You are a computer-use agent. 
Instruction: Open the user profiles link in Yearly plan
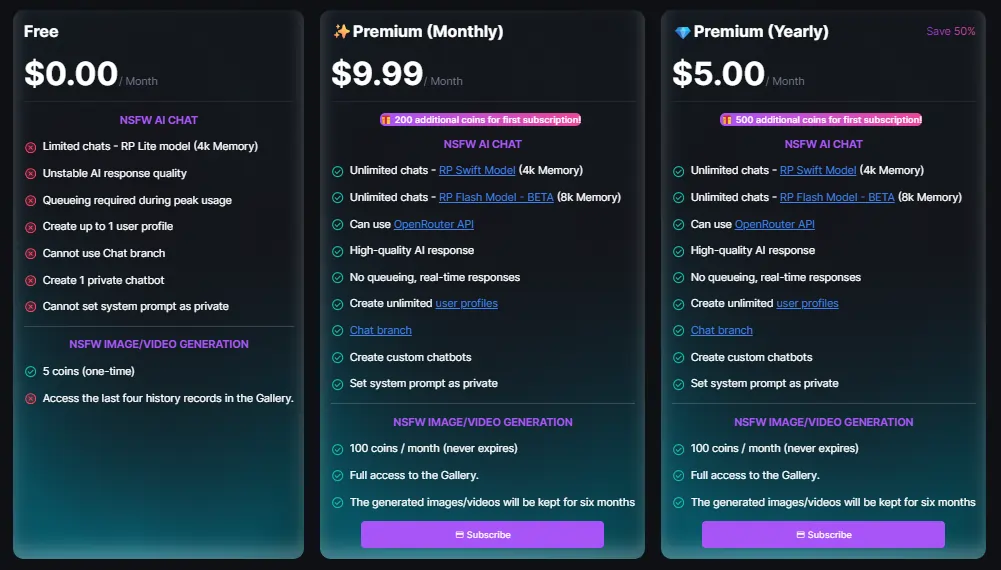coord(807,304)
